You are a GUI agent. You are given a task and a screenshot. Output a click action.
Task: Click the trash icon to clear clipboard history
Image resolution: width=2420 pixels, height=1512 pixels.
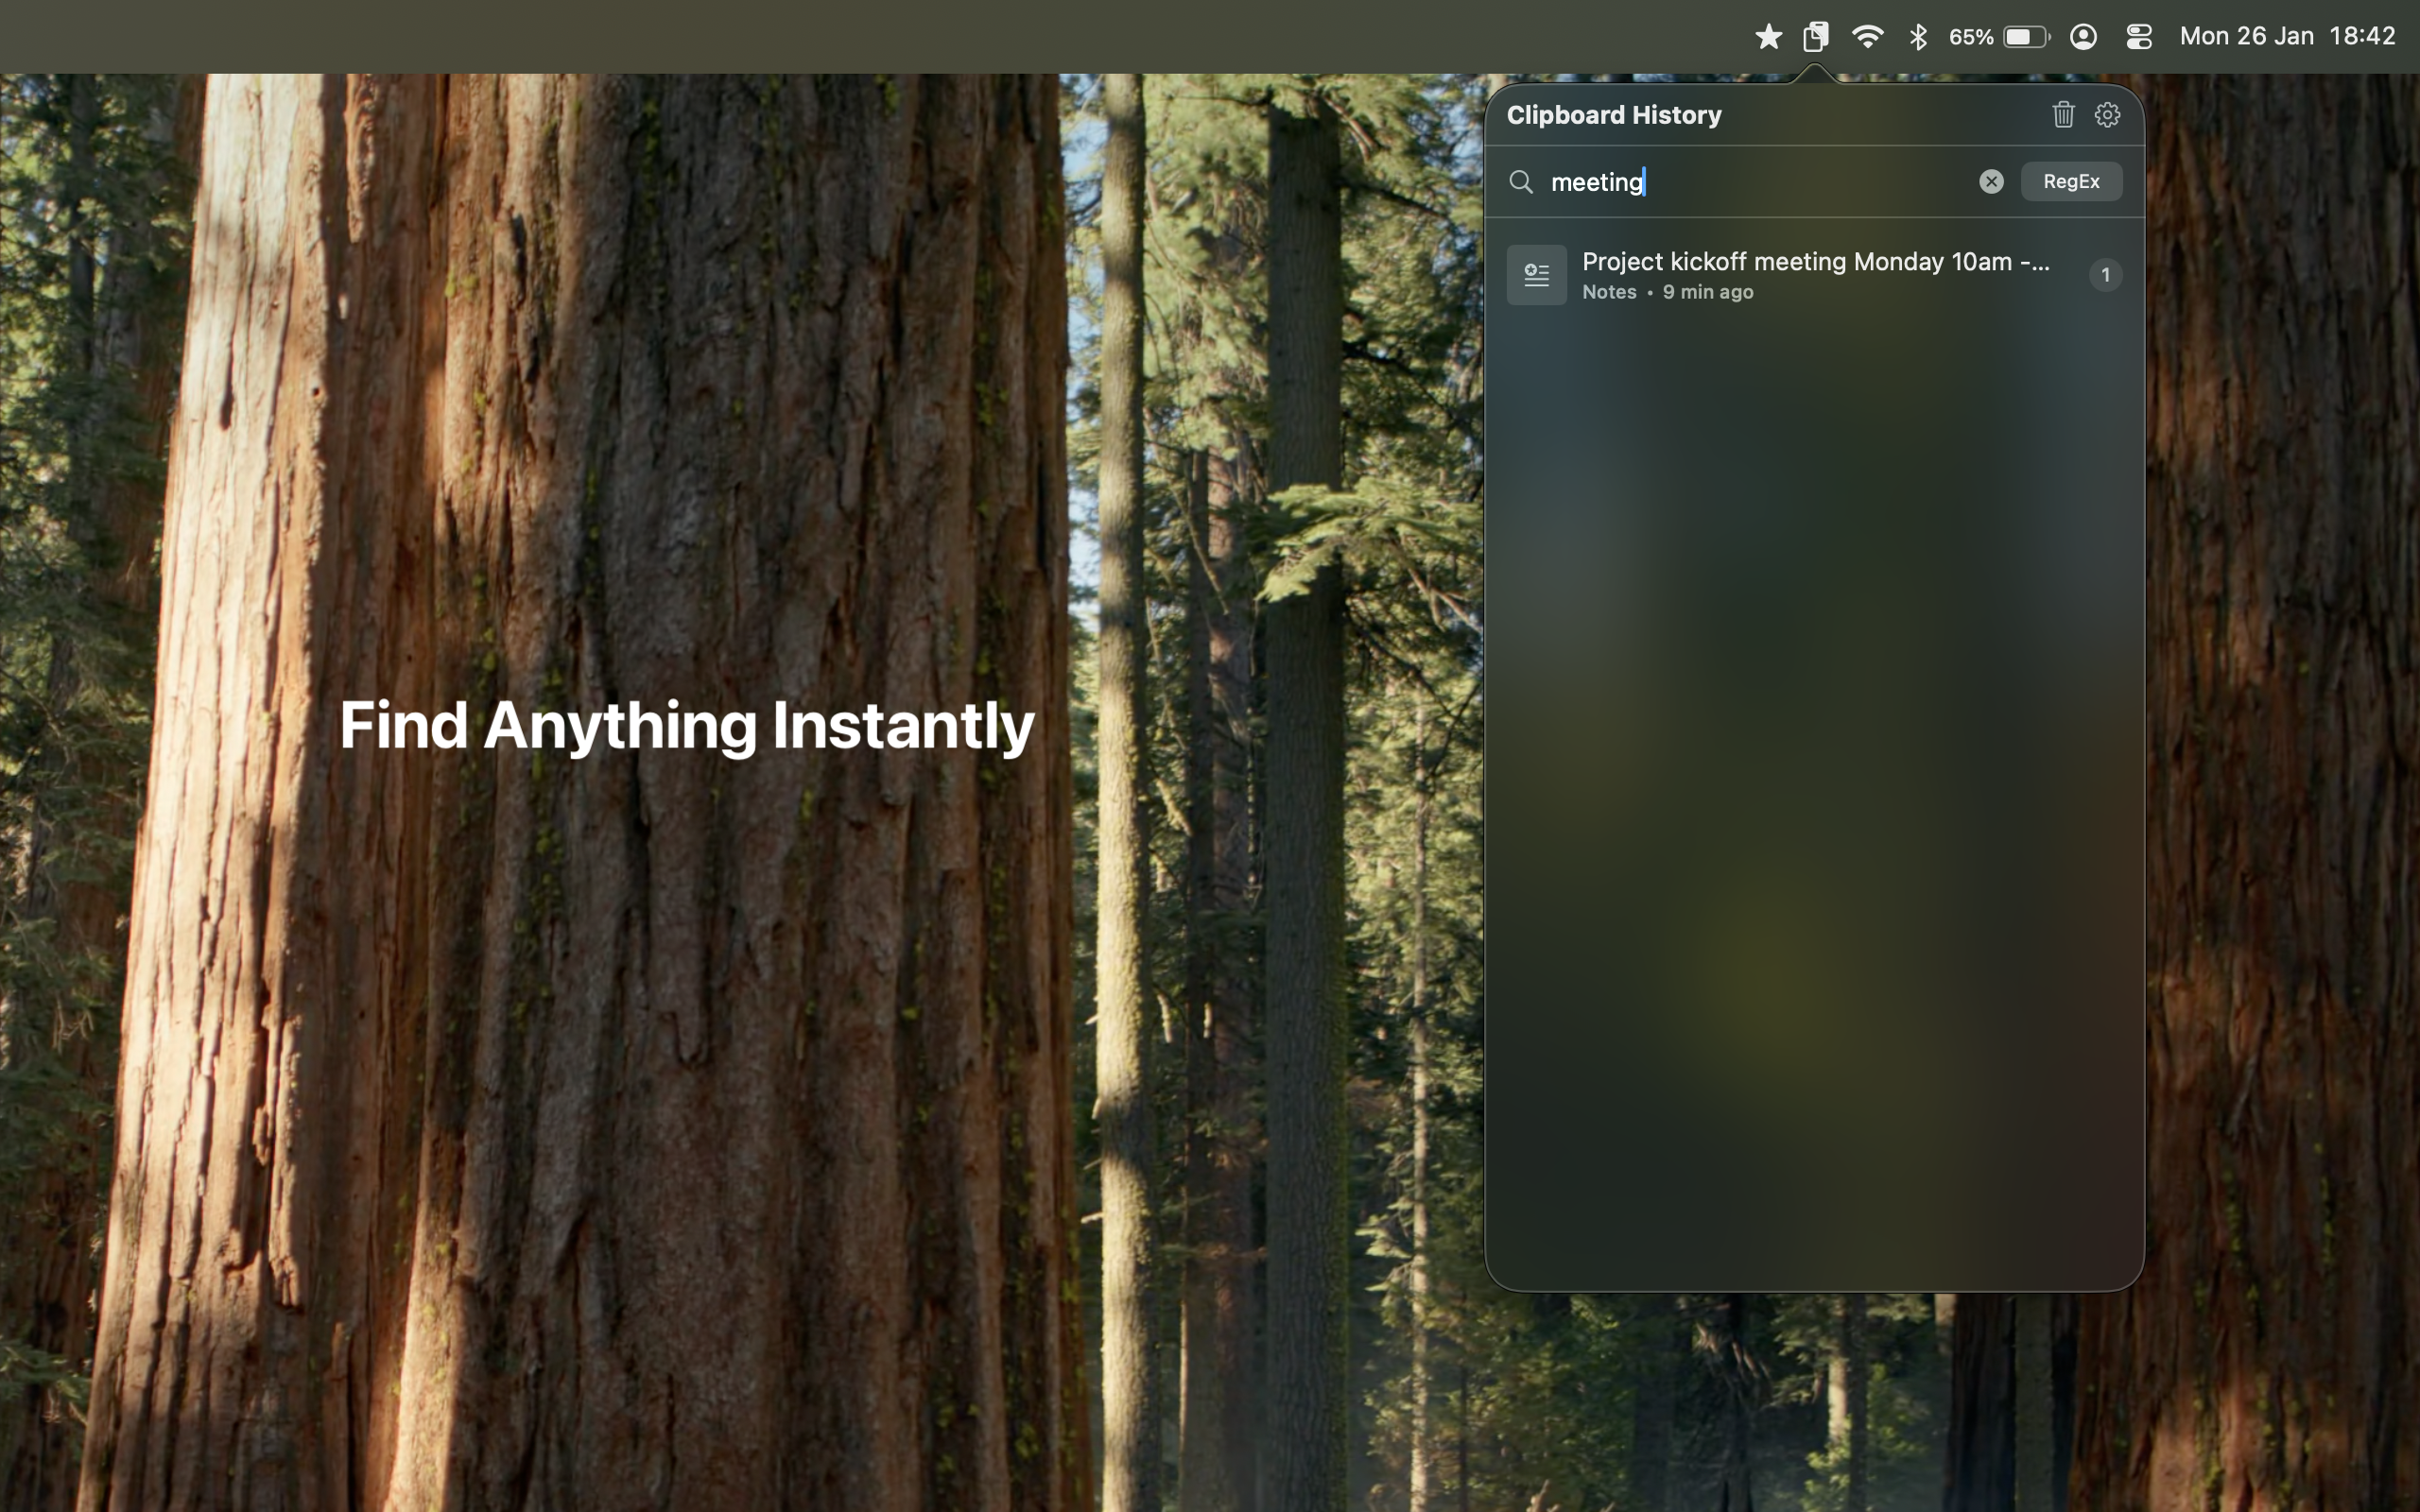2062,115
